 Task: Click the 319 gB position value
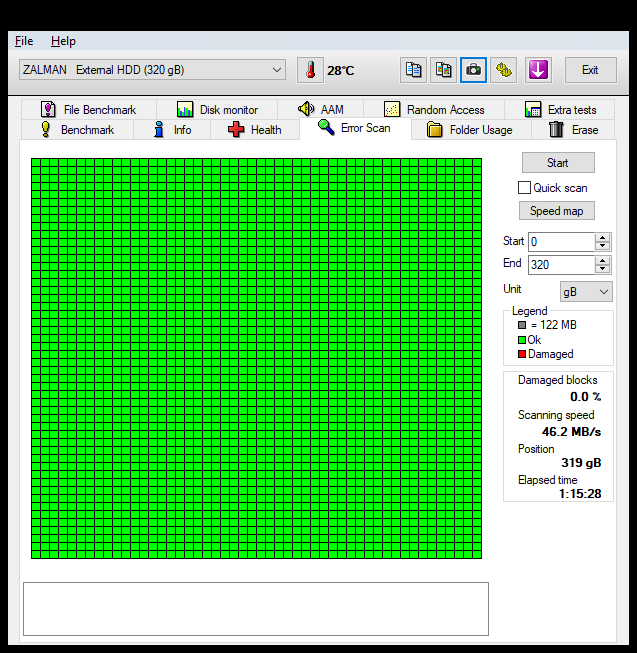(x=581, y=463)
